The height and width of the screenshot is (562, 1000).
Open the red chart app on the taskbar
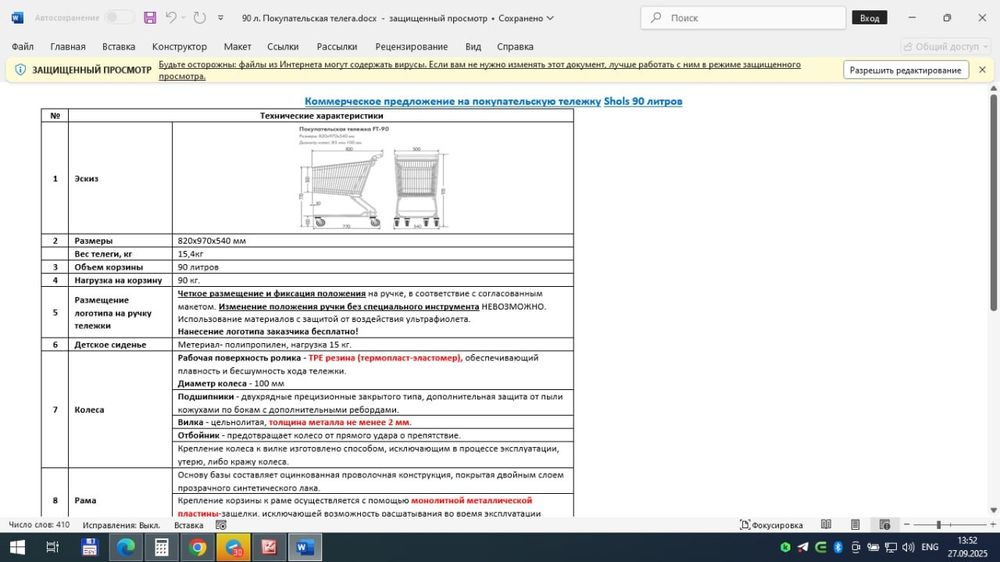point(269,547)
